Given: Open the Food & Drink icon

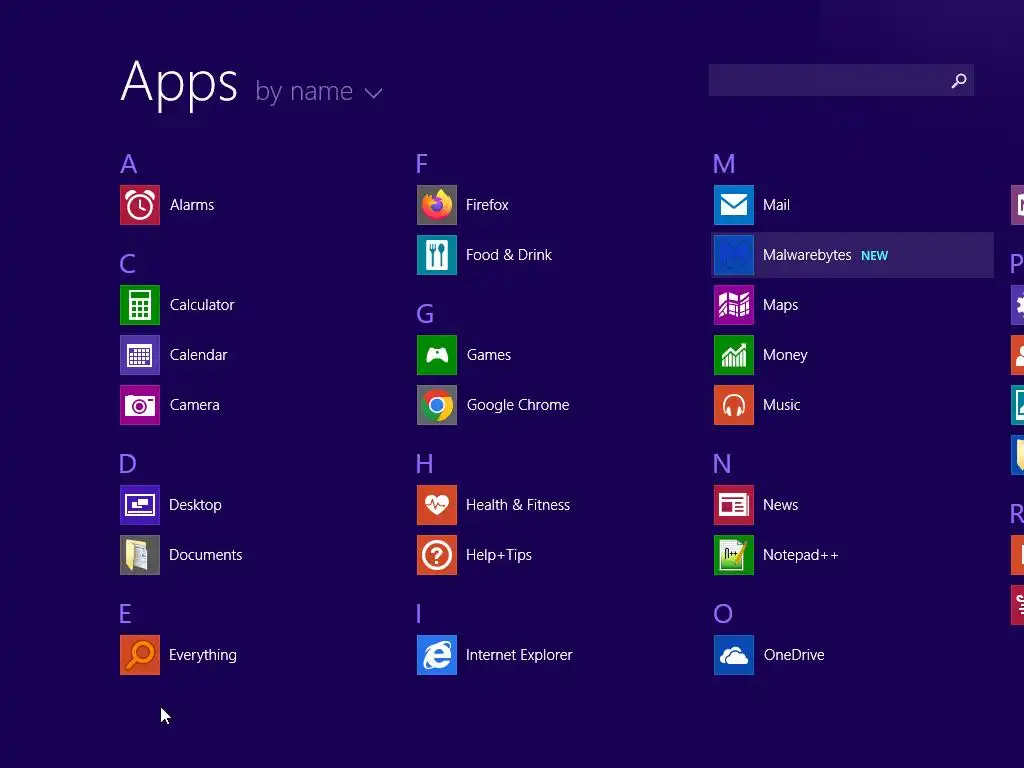Looking at the screenshot, I should pos(437,255).
